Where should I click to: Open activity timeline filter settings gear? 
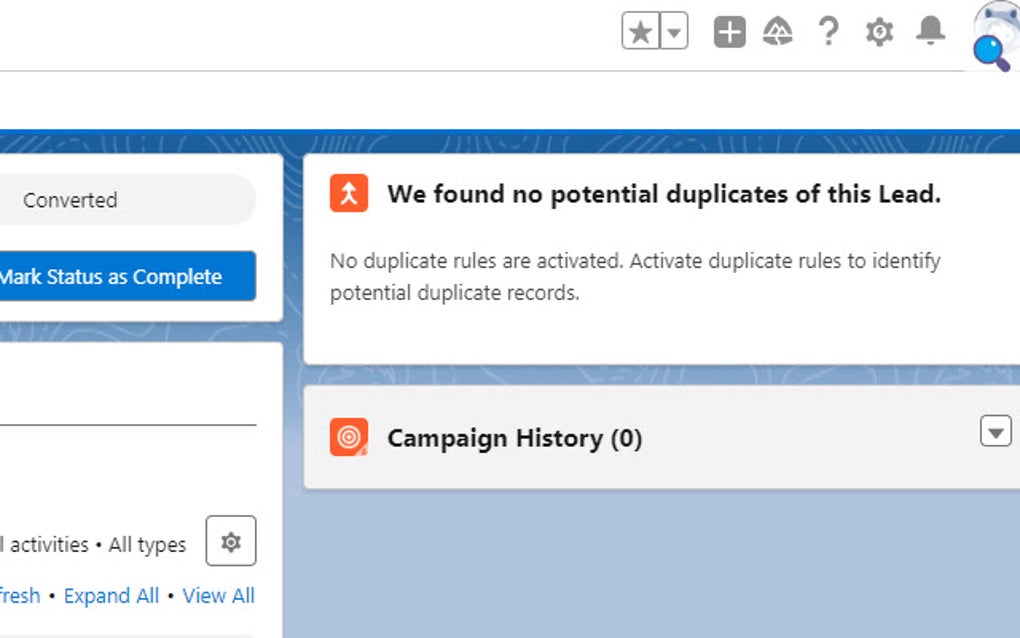231,541
